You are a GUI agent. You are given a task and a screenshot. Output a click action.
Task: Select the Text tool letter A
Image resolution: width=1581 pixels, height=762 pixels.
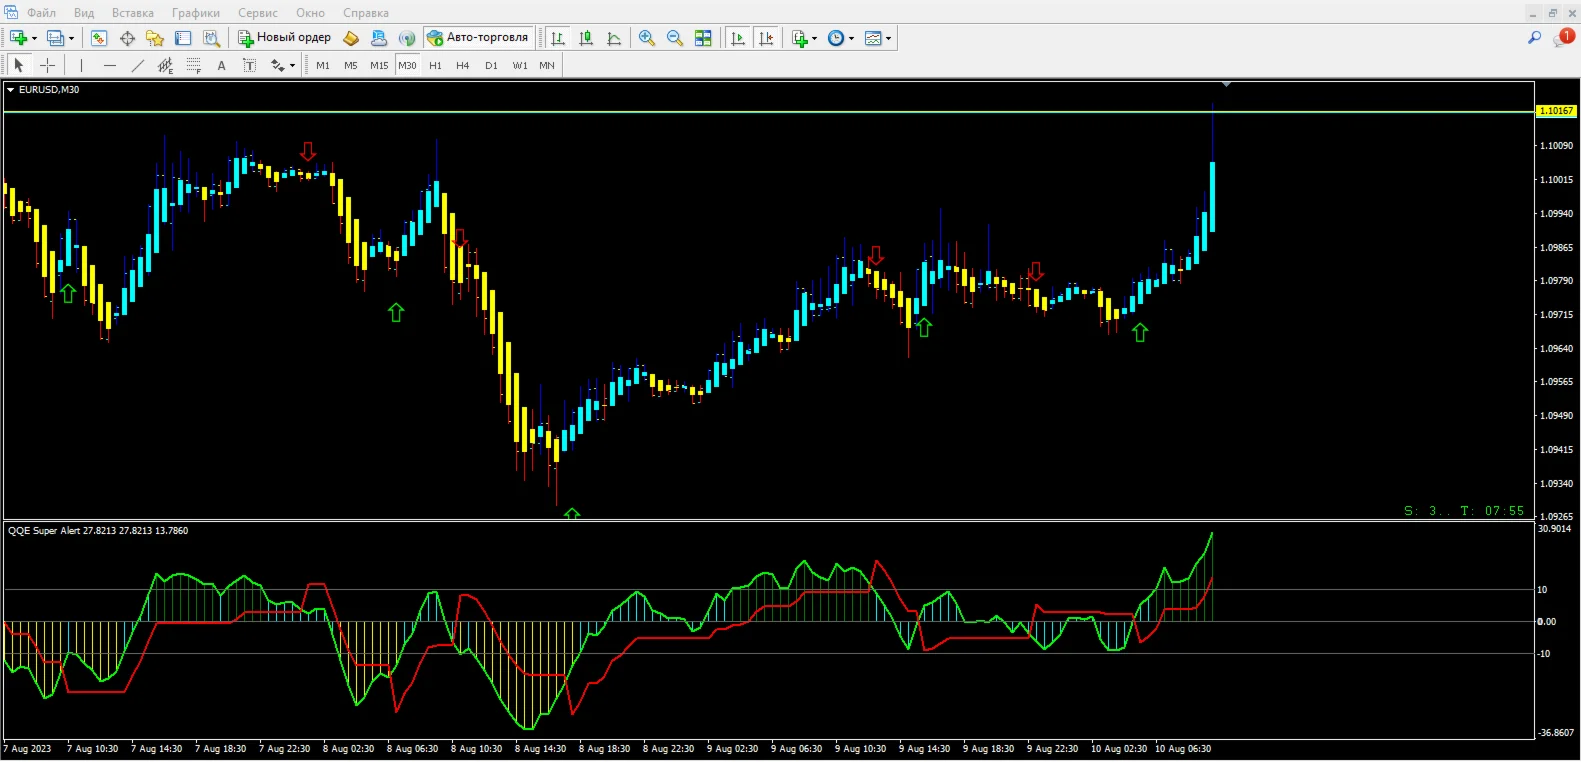(221, 65)
